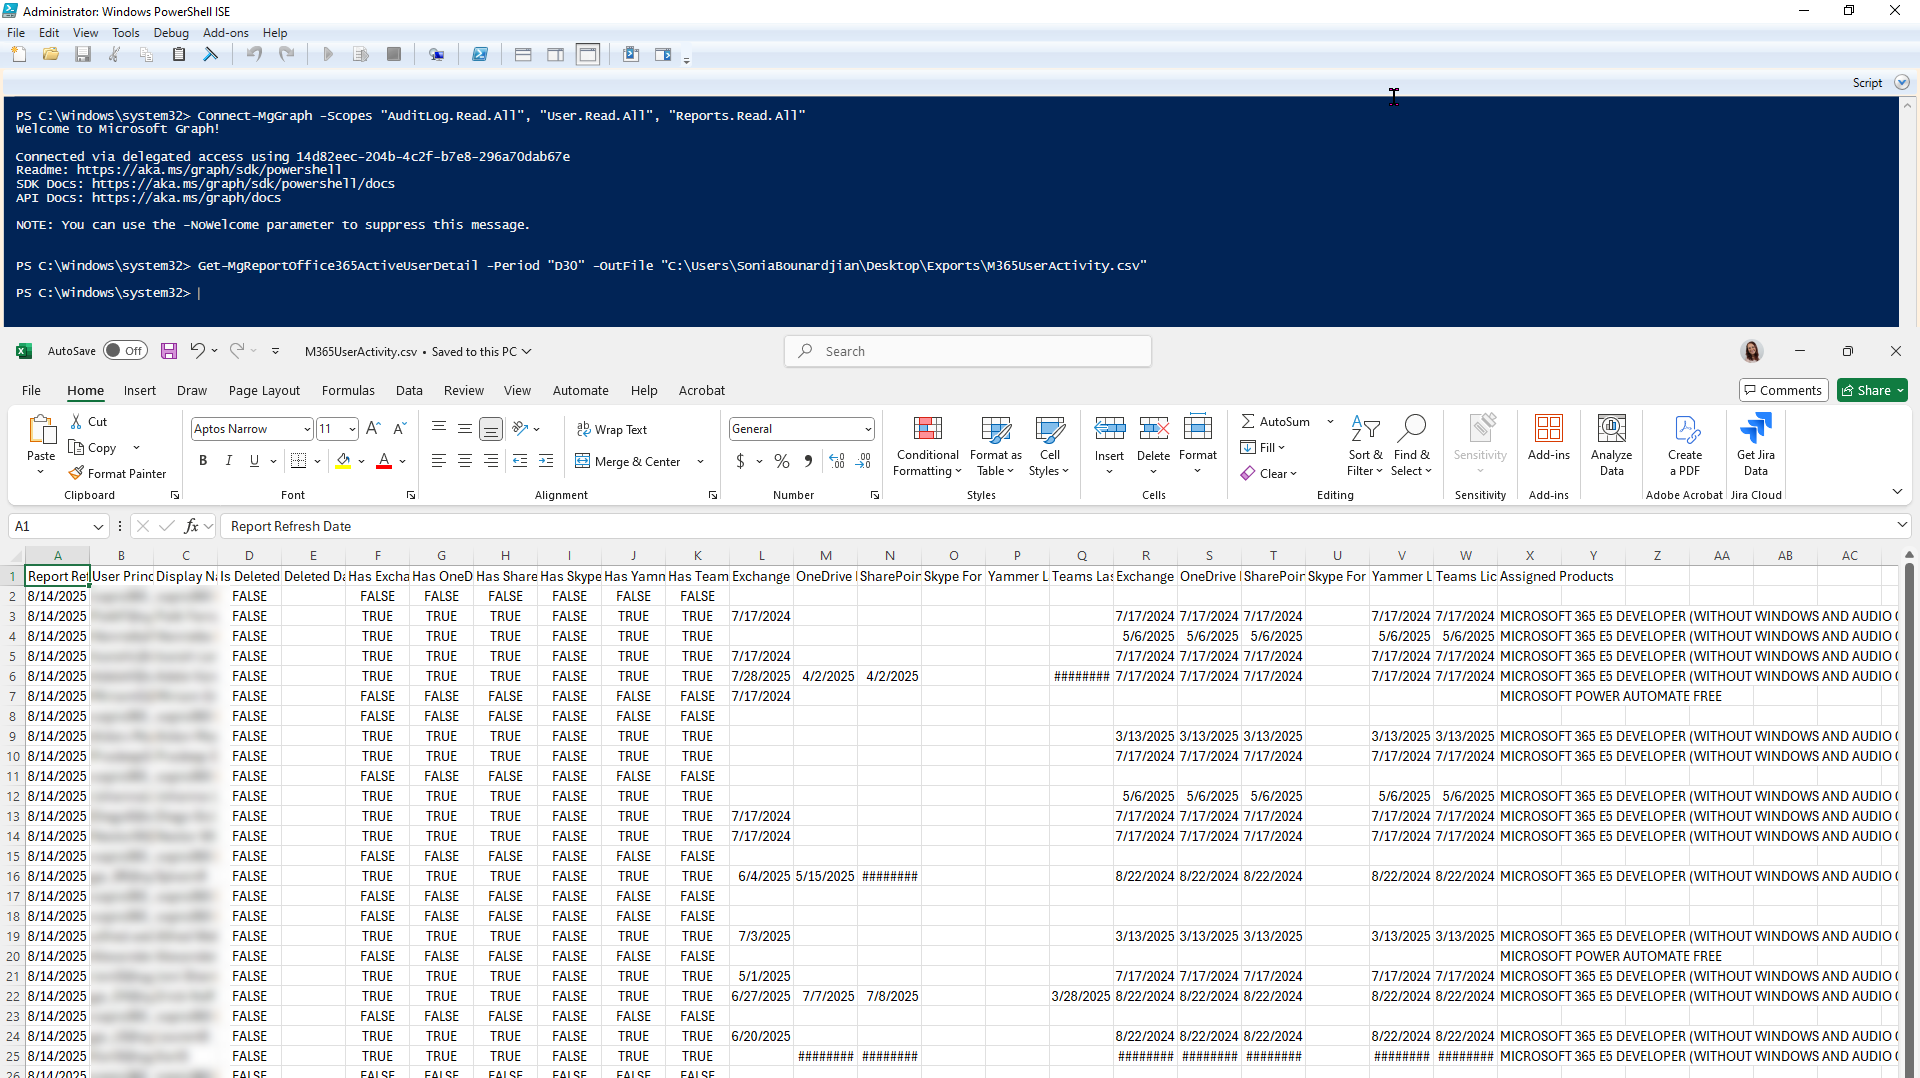Click Get Jira Data icon
The width and height of the screenshot is (1920, 1078).
pyautogui.click(x=1756, y=429)
